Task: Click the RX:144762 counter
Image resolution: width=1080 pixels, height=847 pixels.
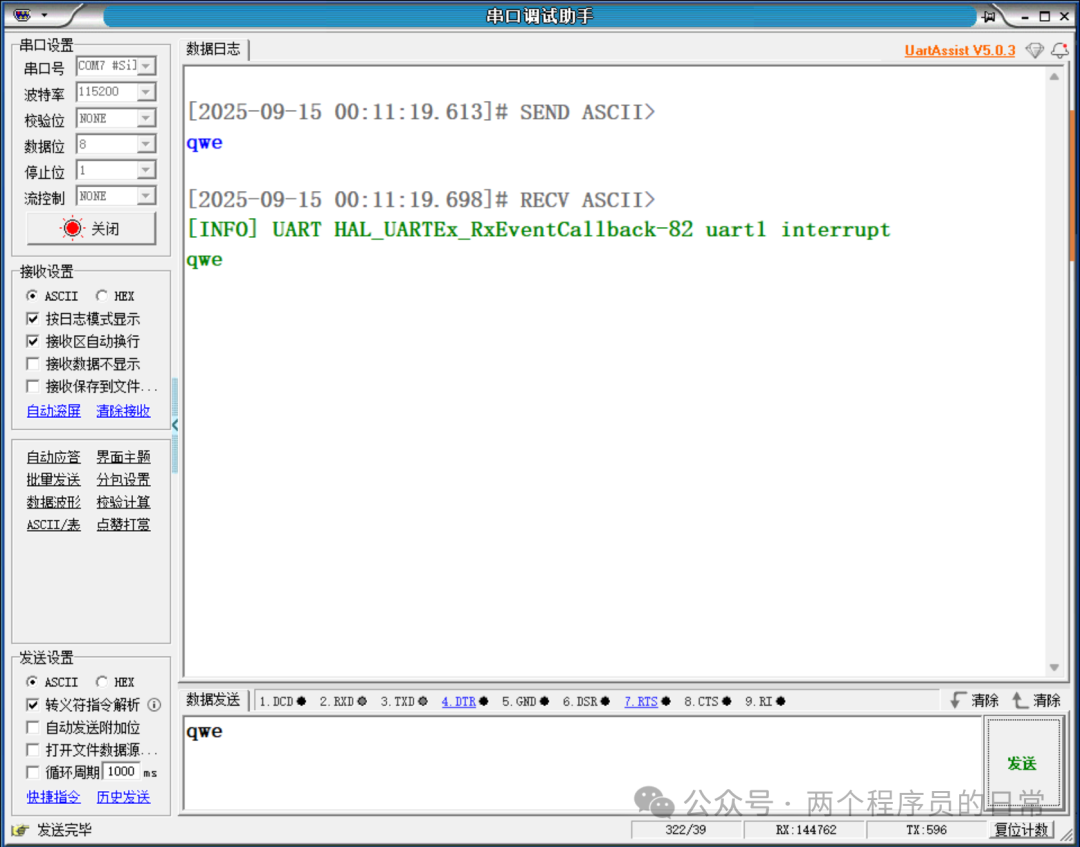Action: point(805,830)
